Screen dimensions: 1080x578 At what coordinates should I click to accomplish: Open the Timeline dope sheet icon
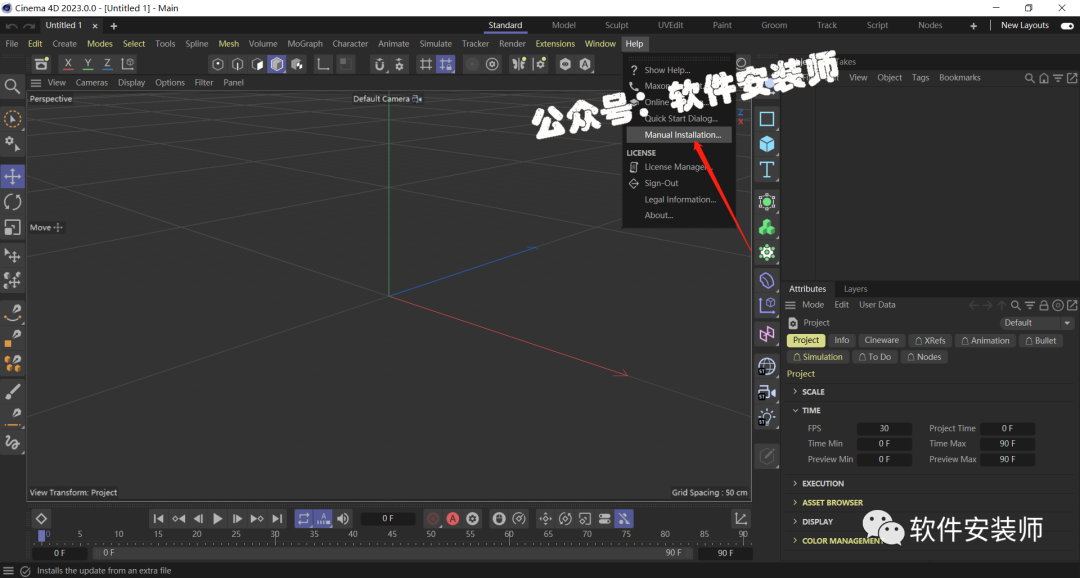pos(740,519)
